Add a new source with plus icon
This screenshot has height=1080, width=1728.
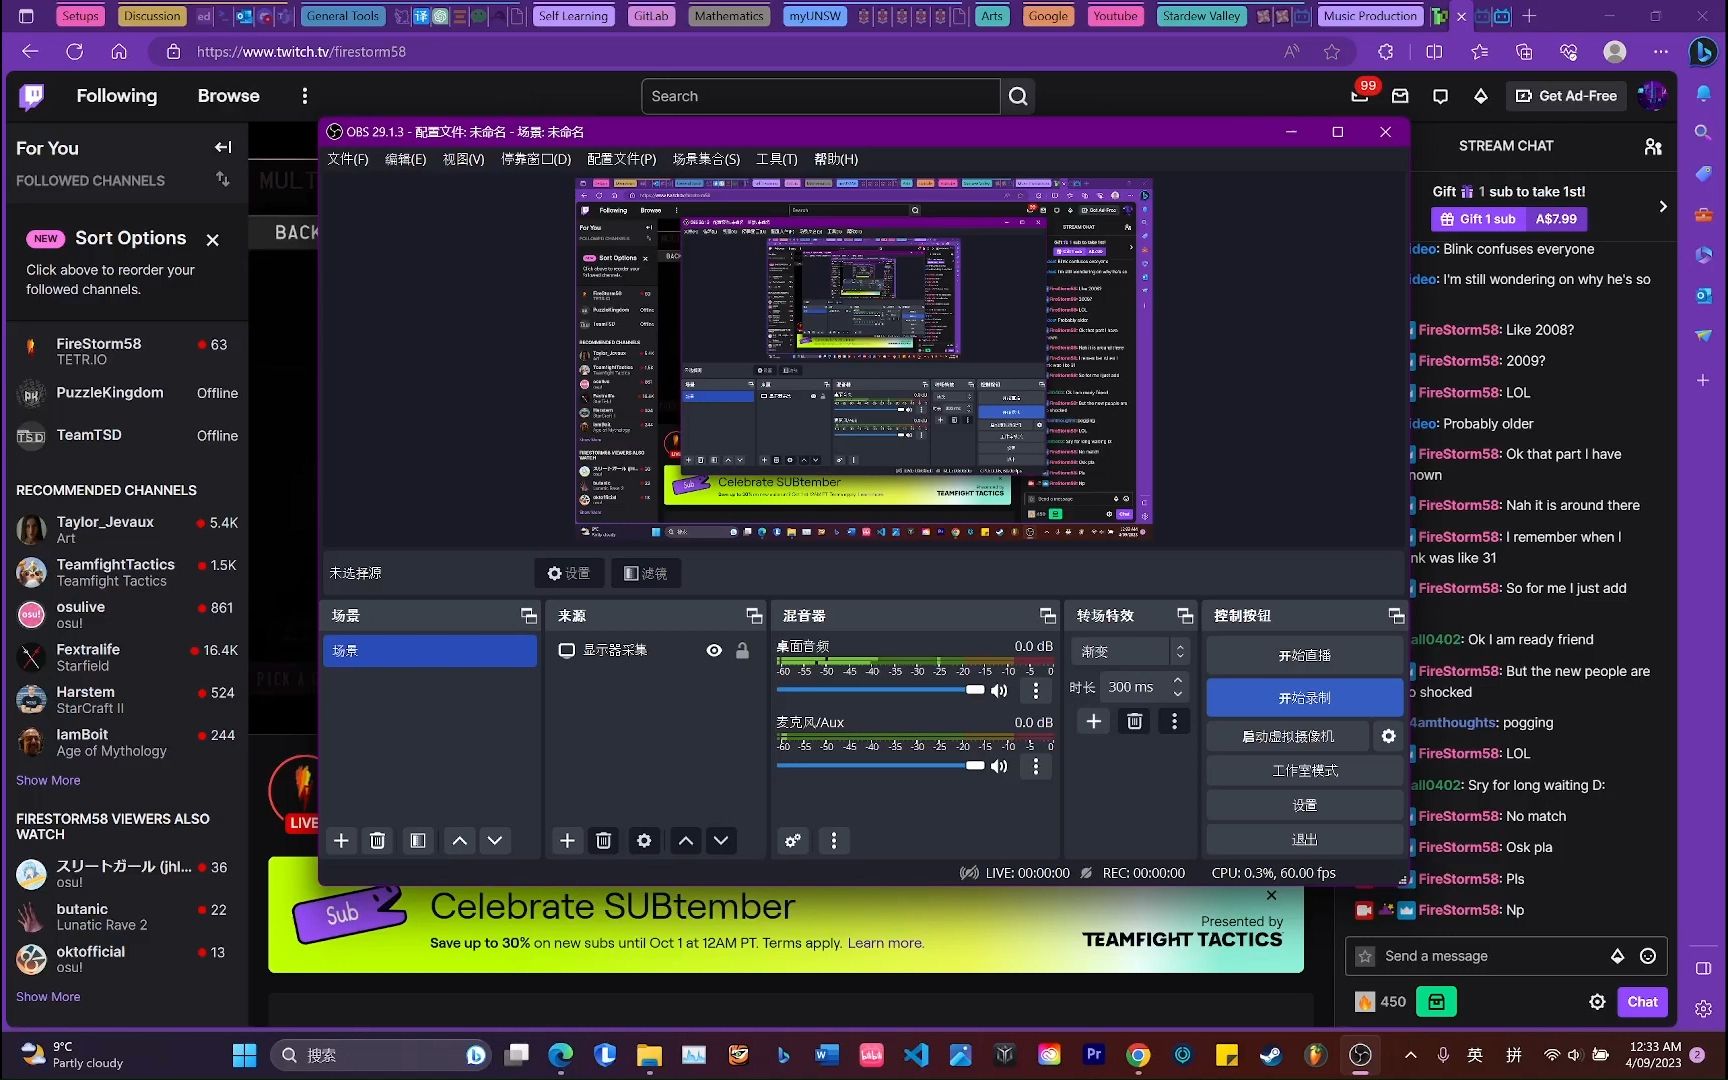click(x=567, y=841)
